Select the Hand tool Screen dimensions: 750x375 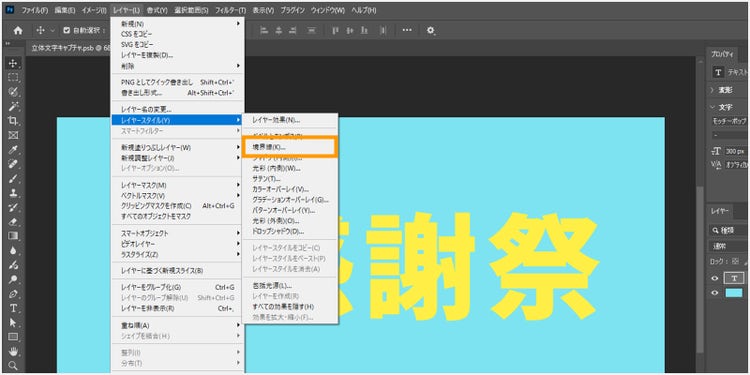click(x=13, y=352)
